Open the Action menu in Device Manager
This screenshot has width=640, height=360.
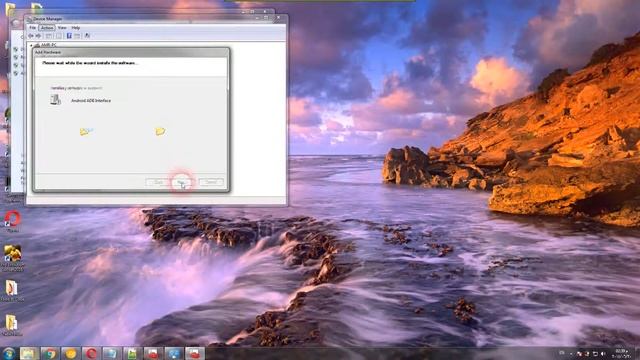47,28
